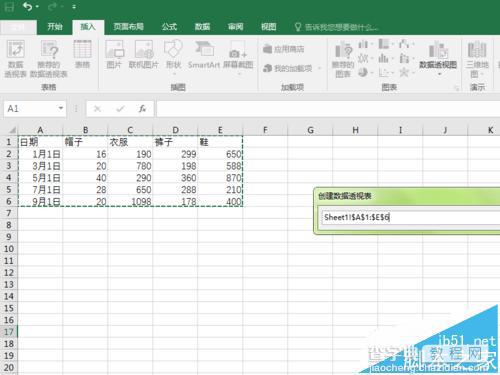Click the Select All corner triangle

(x=12, y=130)
